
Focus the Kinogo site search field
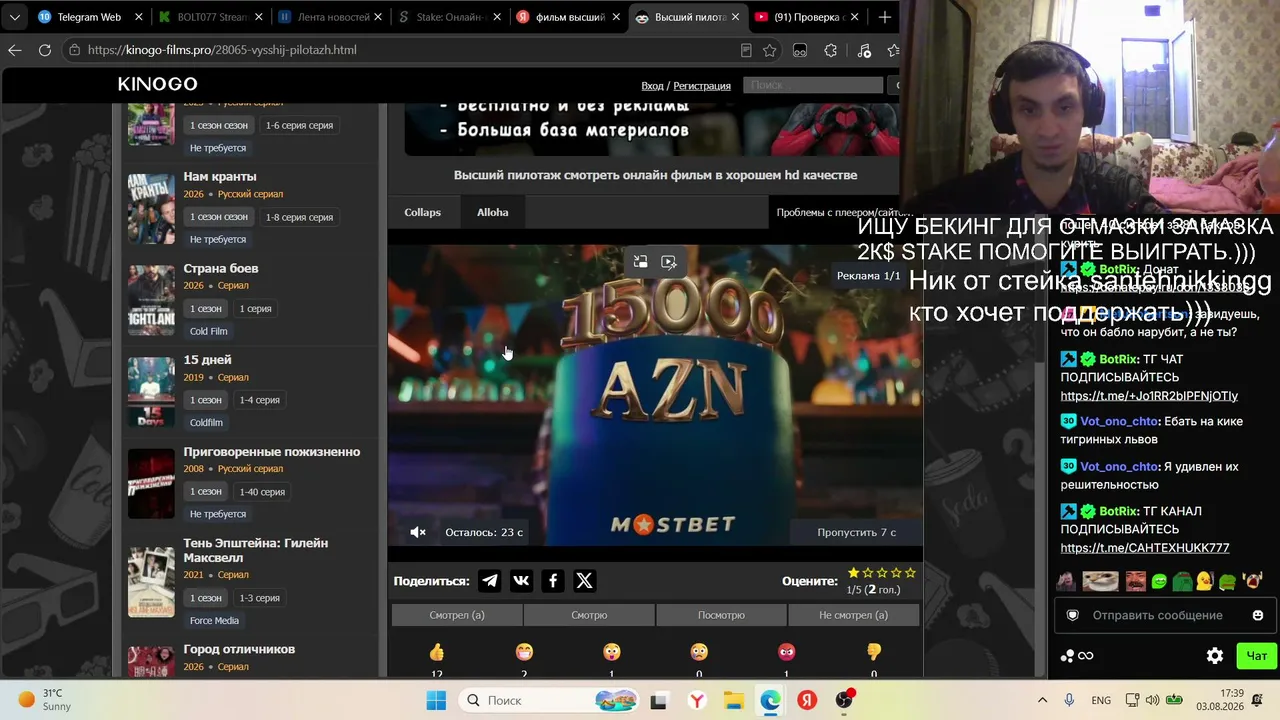point(813,86)
